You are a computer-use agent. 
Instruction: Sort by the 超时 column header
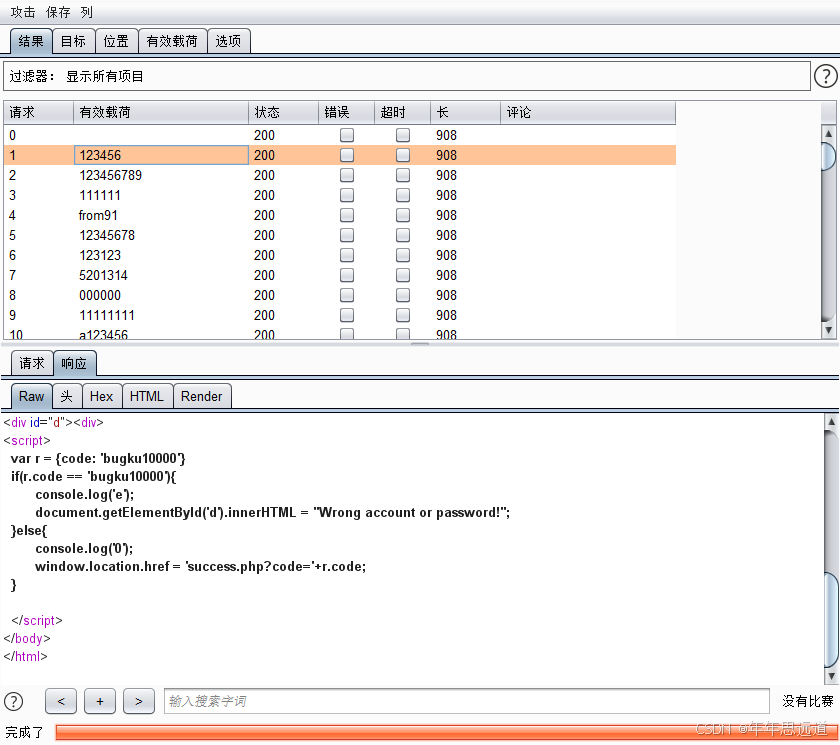tap(402, 112)
